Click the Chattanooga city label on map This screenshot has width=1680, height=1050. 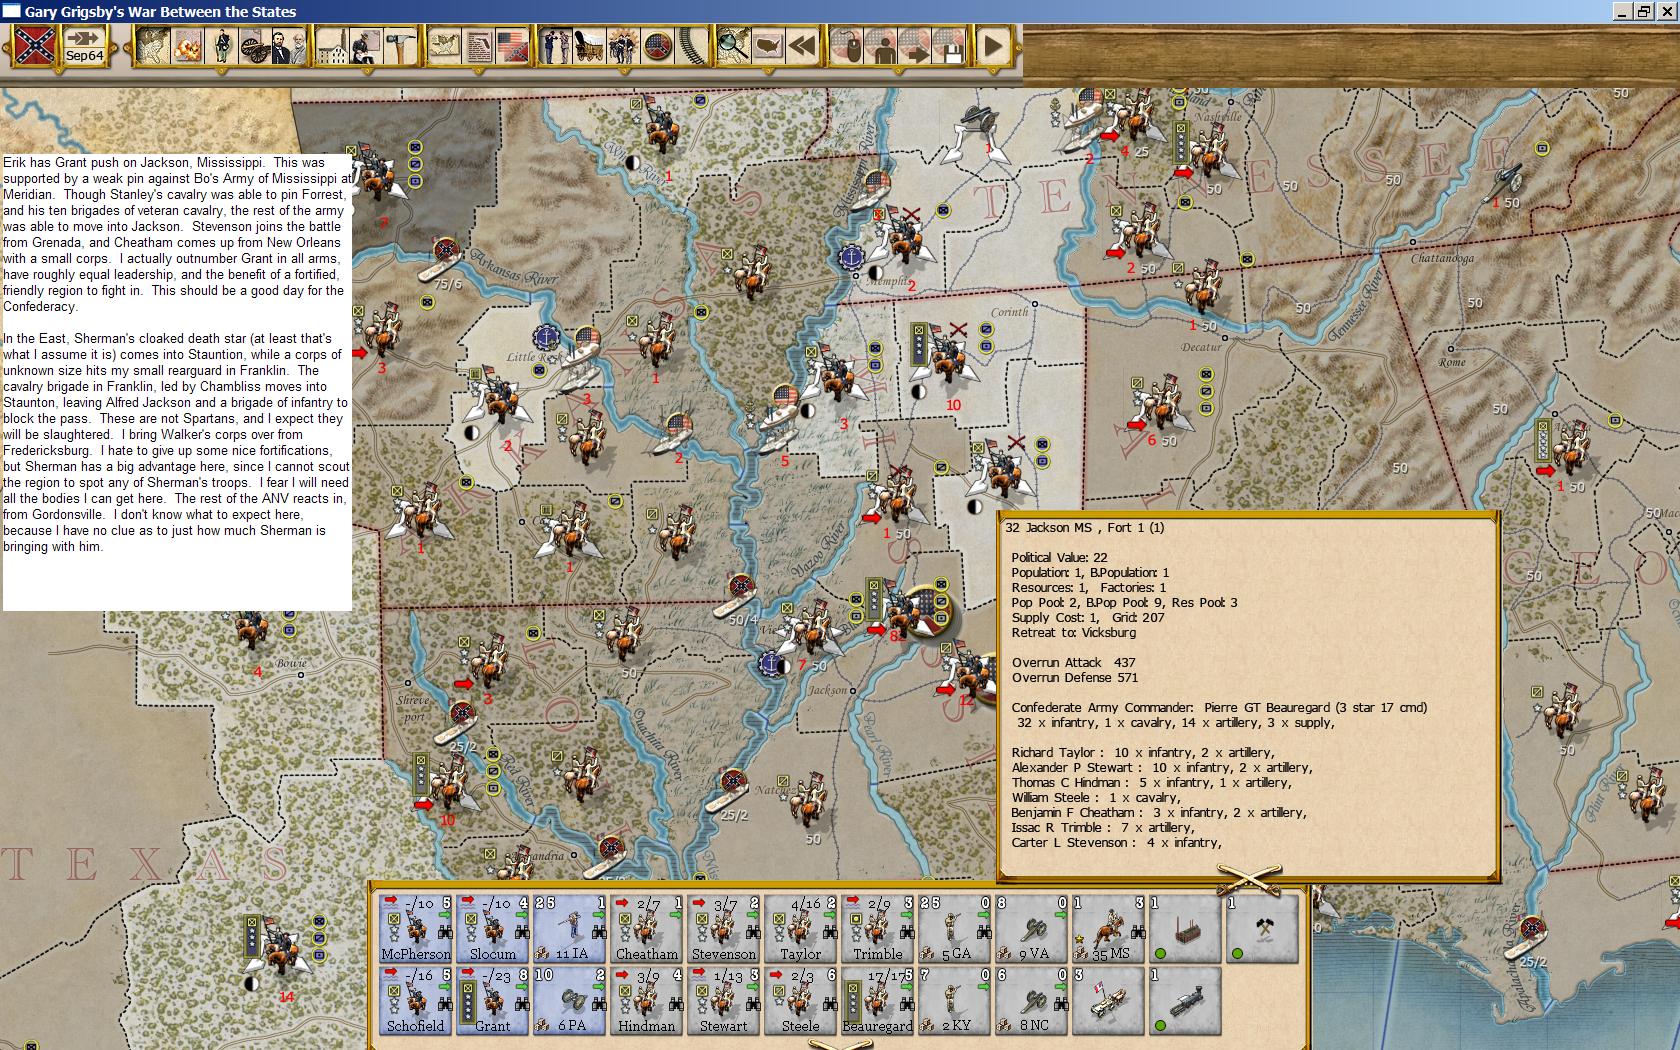click(x=1443, y=258)
